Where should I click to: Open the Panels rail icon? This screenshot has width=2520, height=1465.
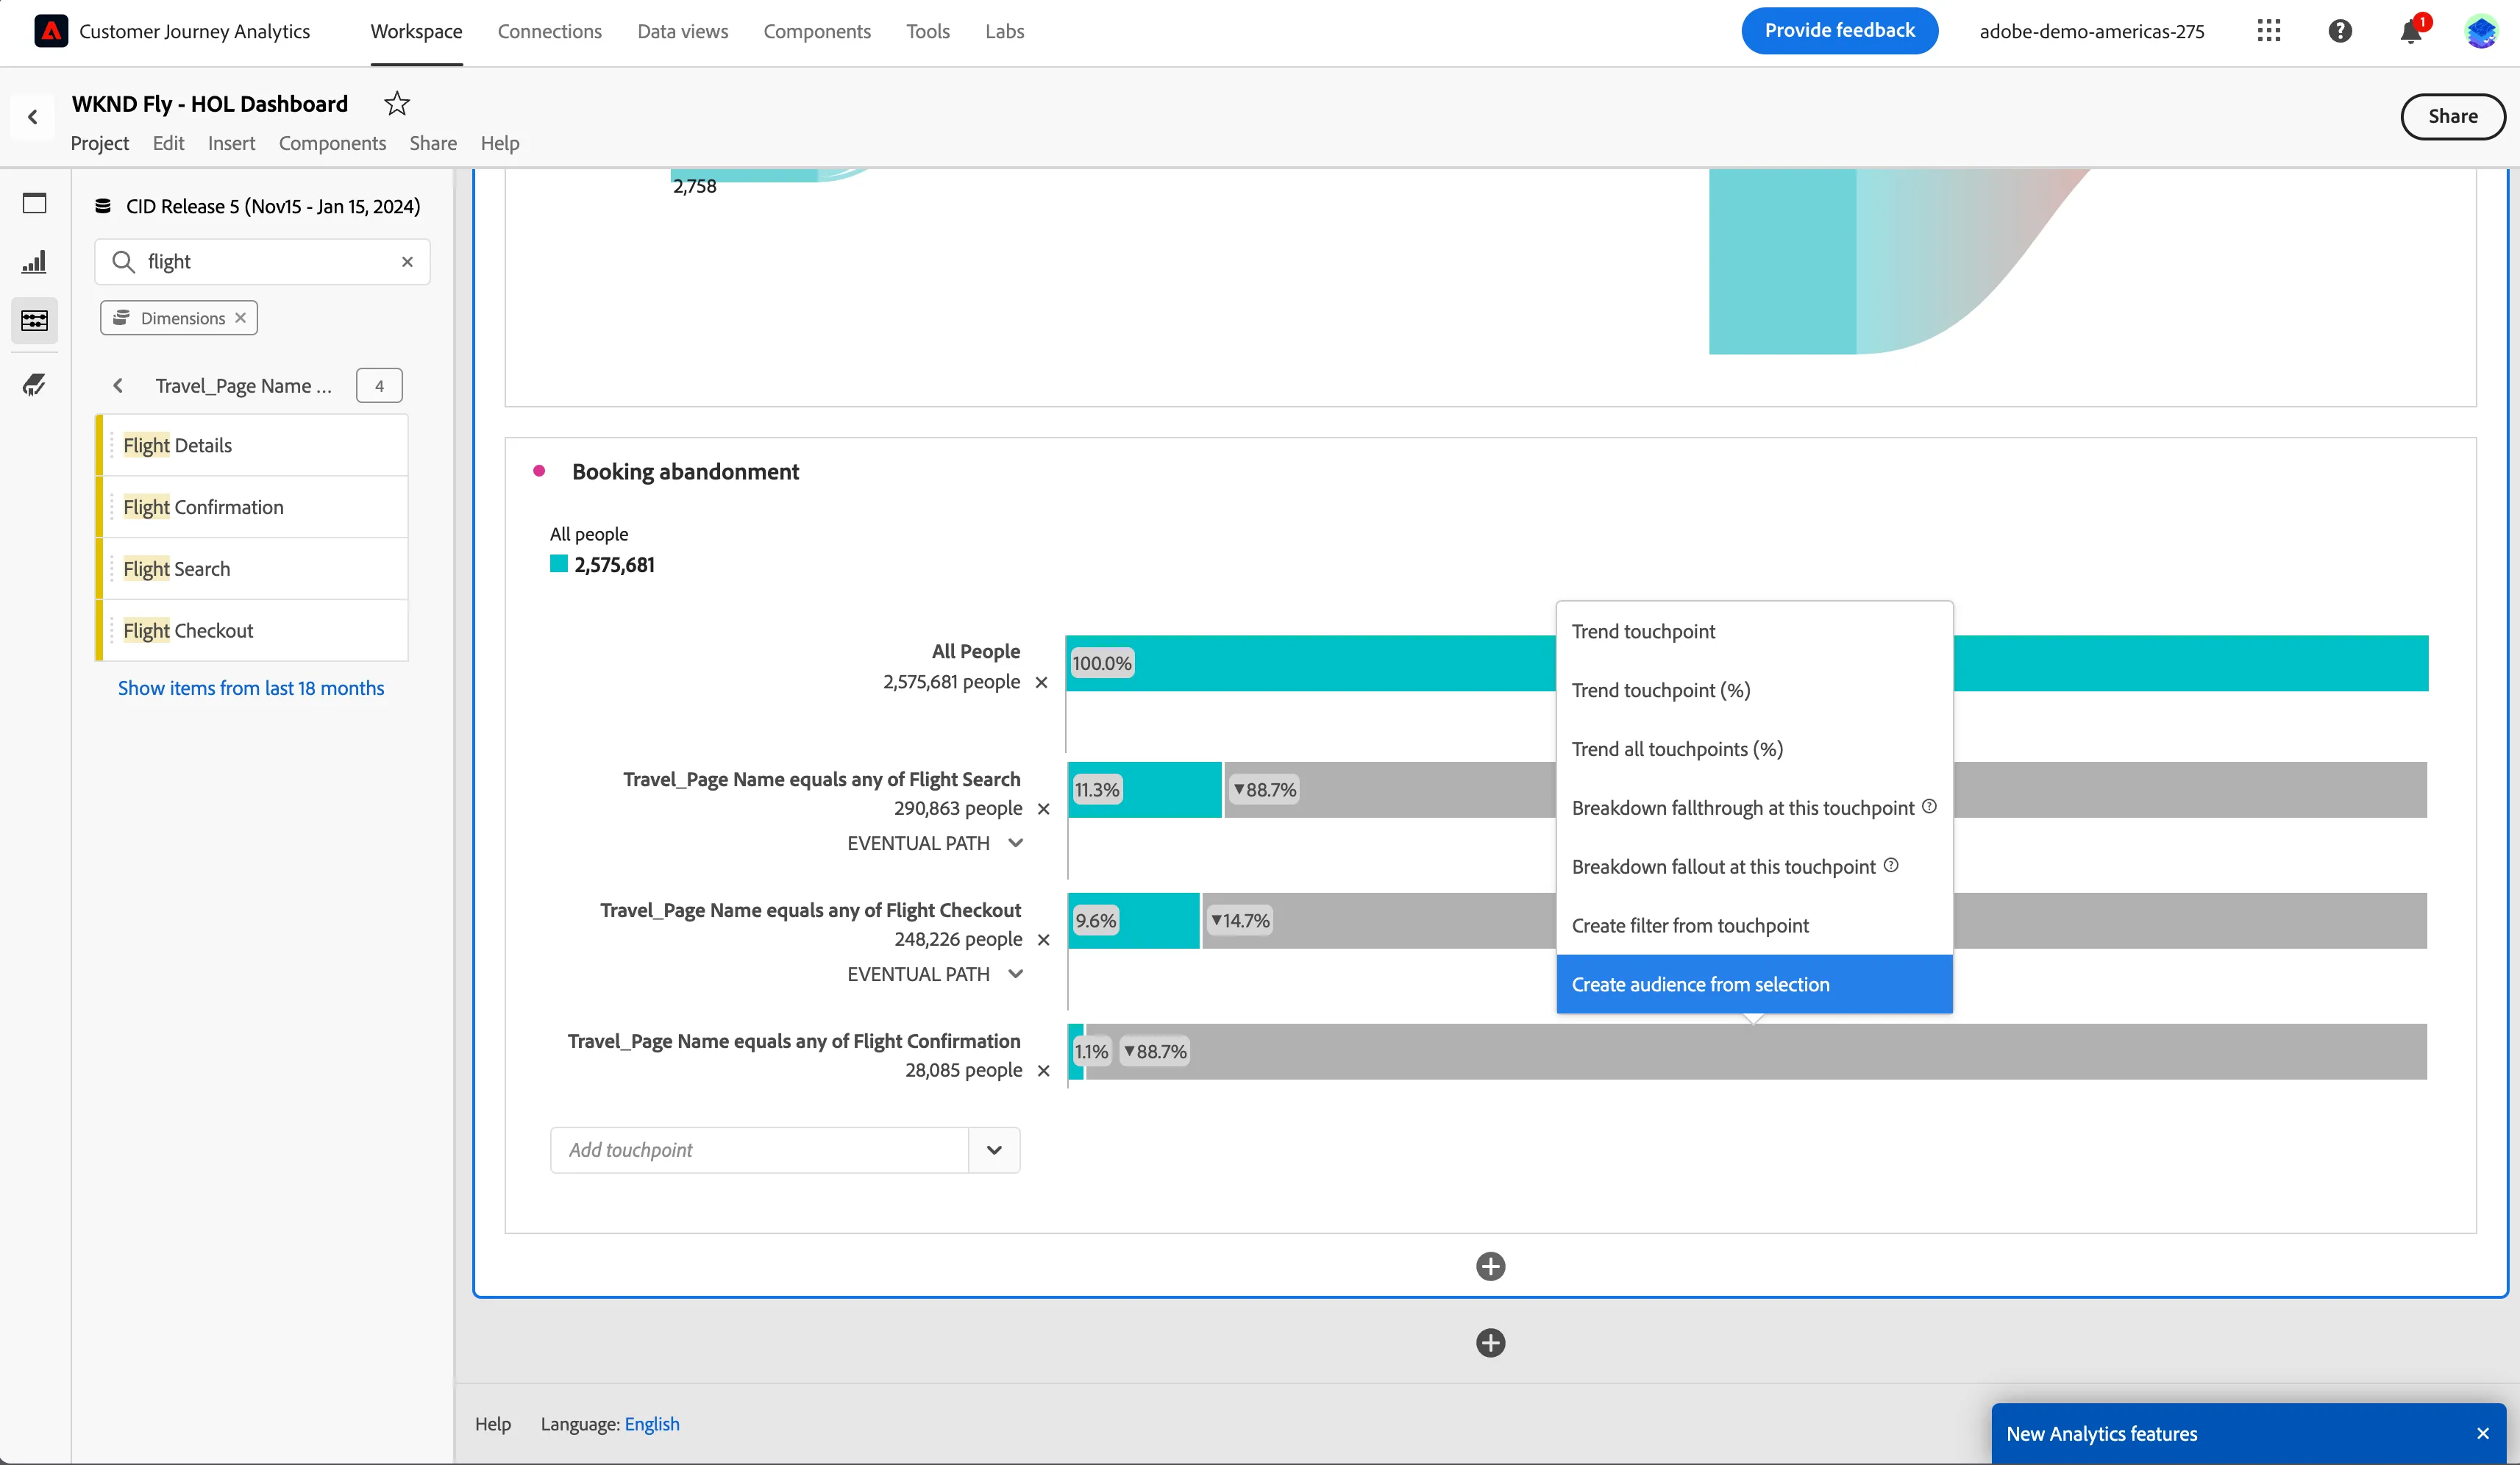(35, 203)
